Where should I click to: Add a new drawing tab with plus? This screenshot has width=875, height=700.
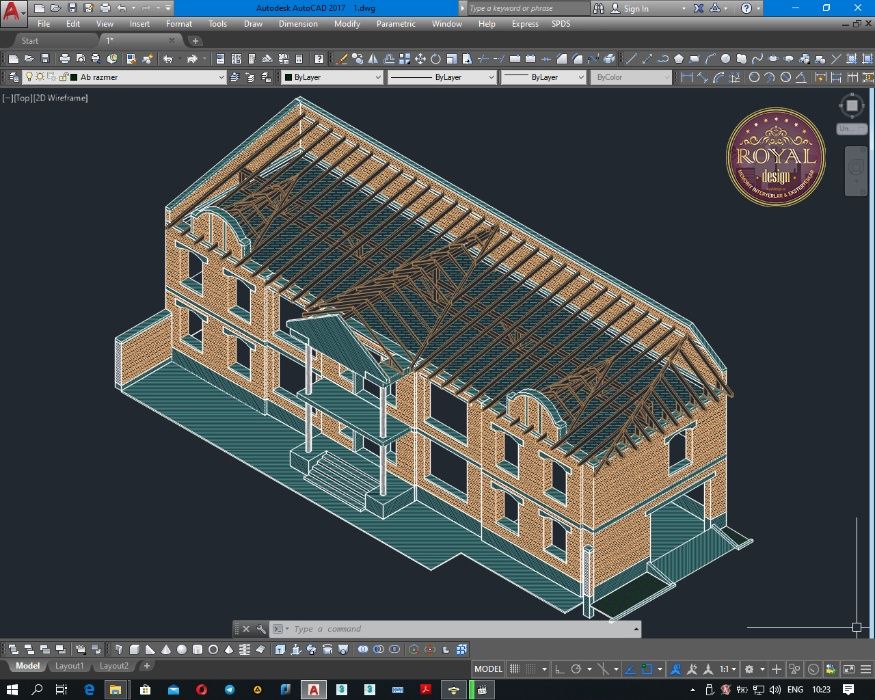(195, 41)
